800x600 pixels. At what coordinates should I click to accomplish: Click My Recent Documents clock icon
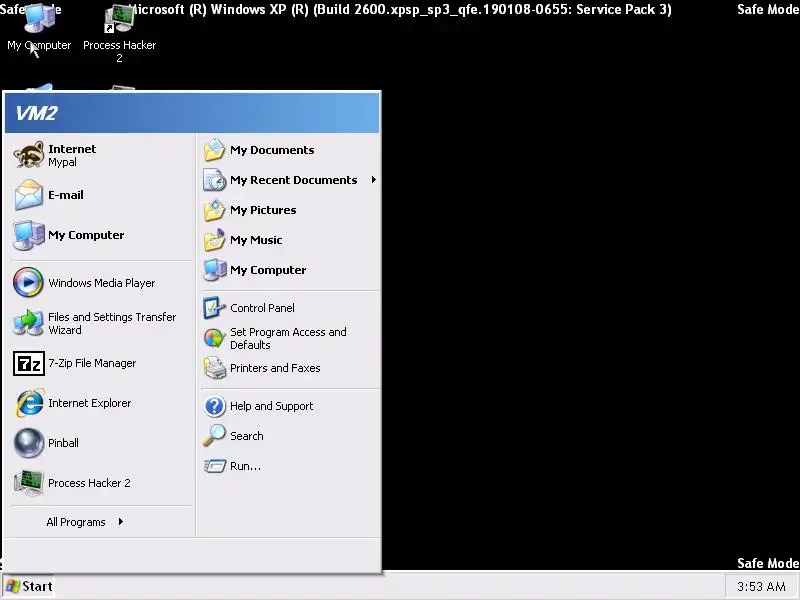coord(214,180)
